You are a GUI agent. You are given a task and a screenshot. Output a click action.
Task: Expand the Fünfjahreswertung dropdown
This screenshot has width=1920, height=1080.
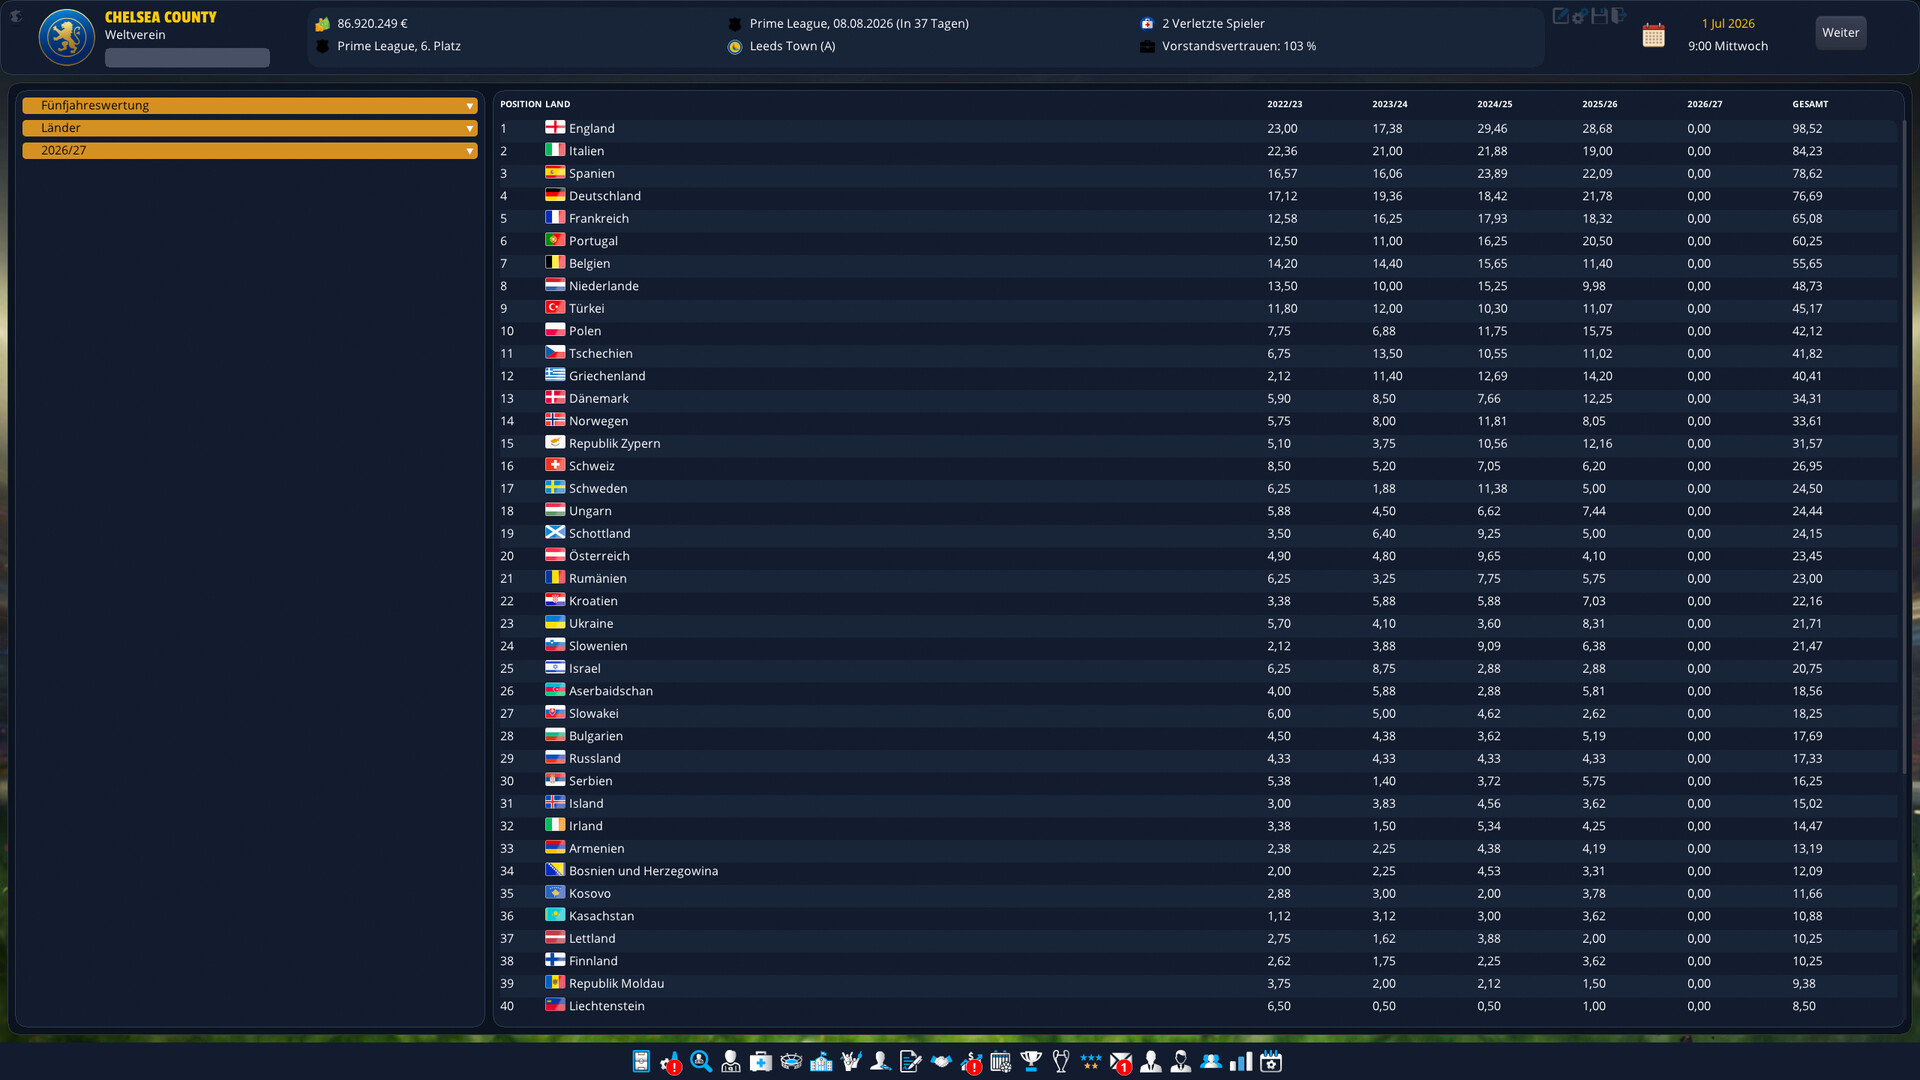(x=250, y=105)
